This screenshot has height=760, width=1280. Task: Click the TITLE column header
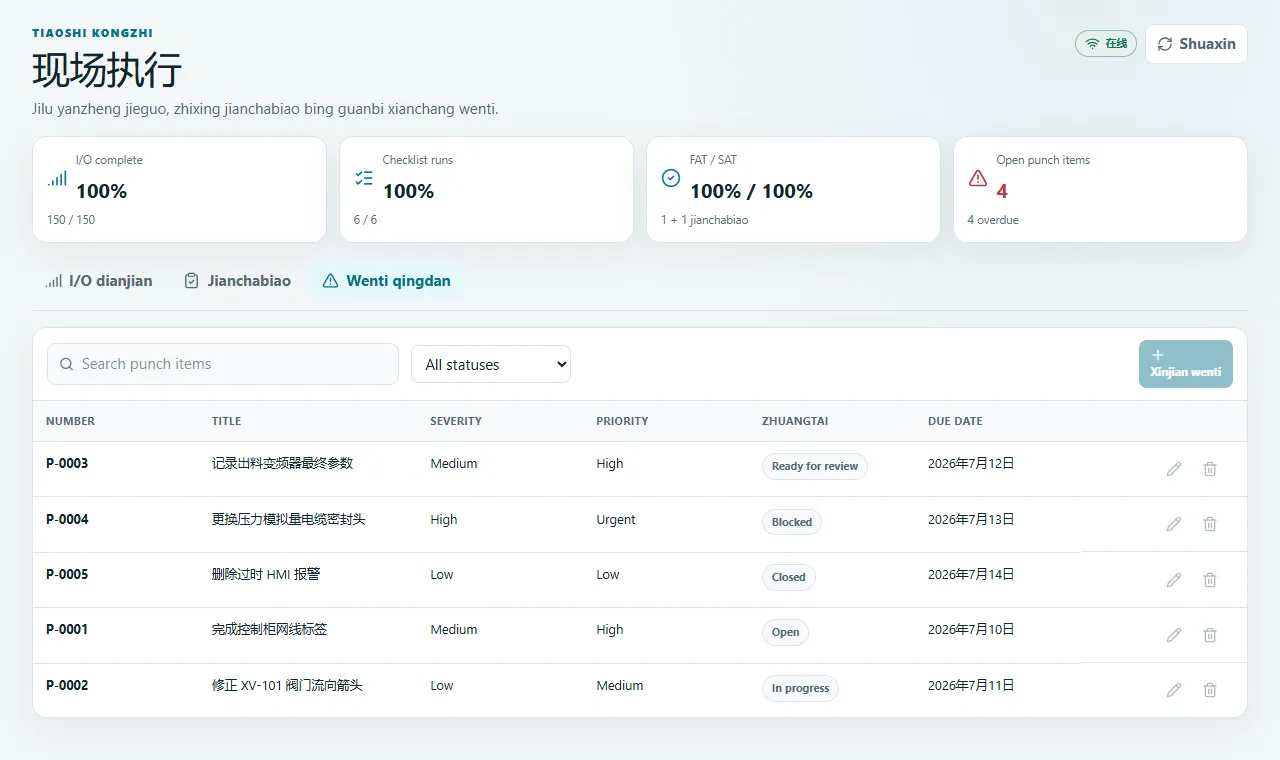pyautogui.click(x=227, y=421)
